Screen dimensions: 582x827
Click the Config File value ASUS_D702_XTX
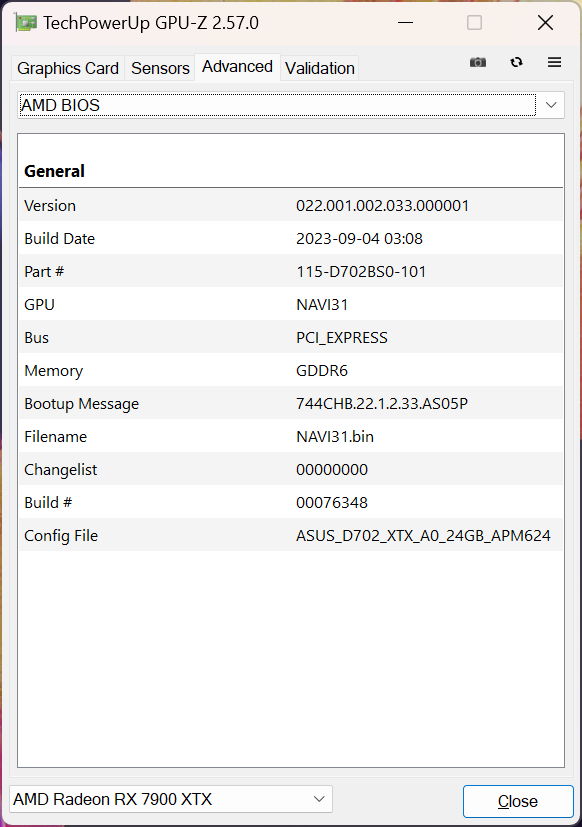(423, 536)
